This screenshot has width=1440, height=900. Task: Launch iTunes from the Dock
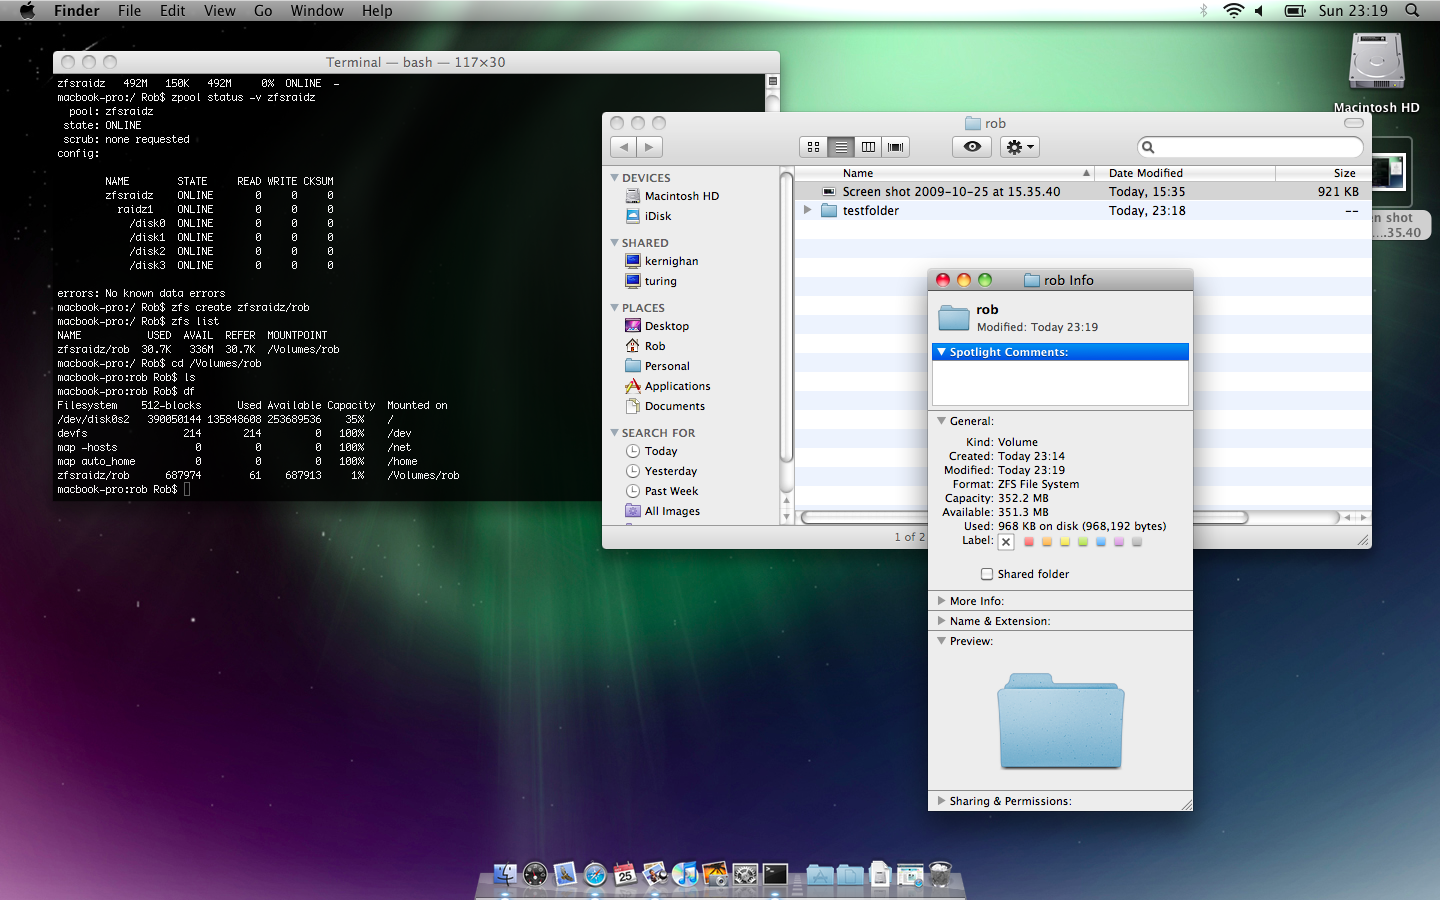point(685,875)
